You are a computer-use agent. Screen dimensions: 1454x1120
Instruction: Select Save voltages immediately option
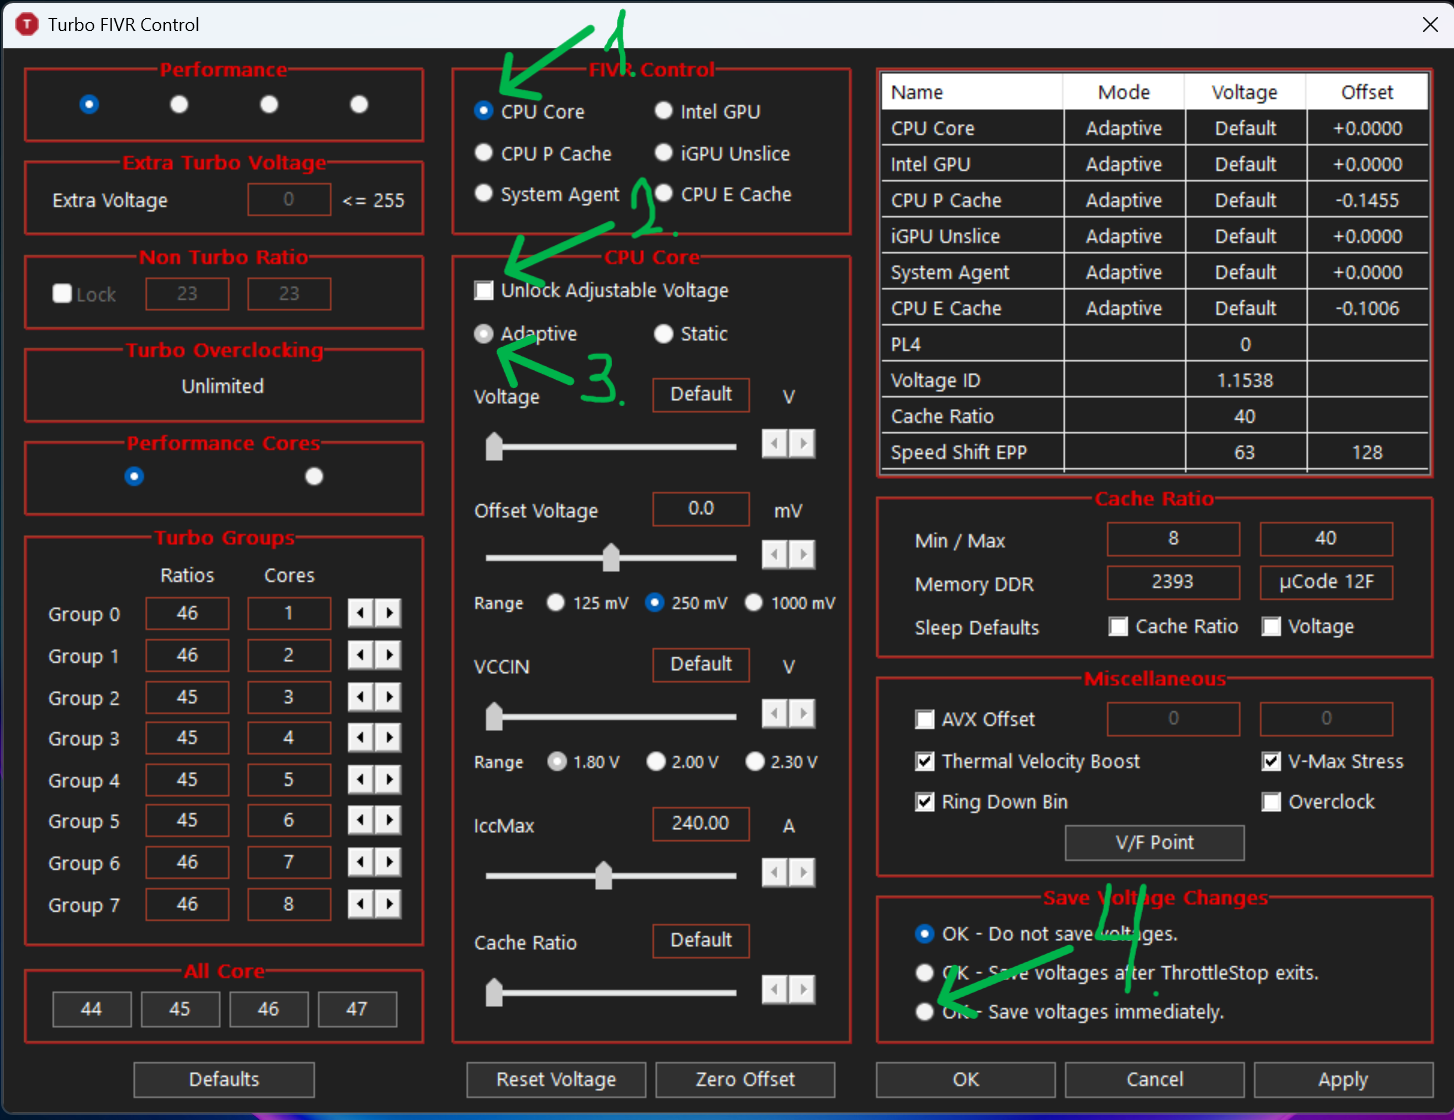(925, 1012)
